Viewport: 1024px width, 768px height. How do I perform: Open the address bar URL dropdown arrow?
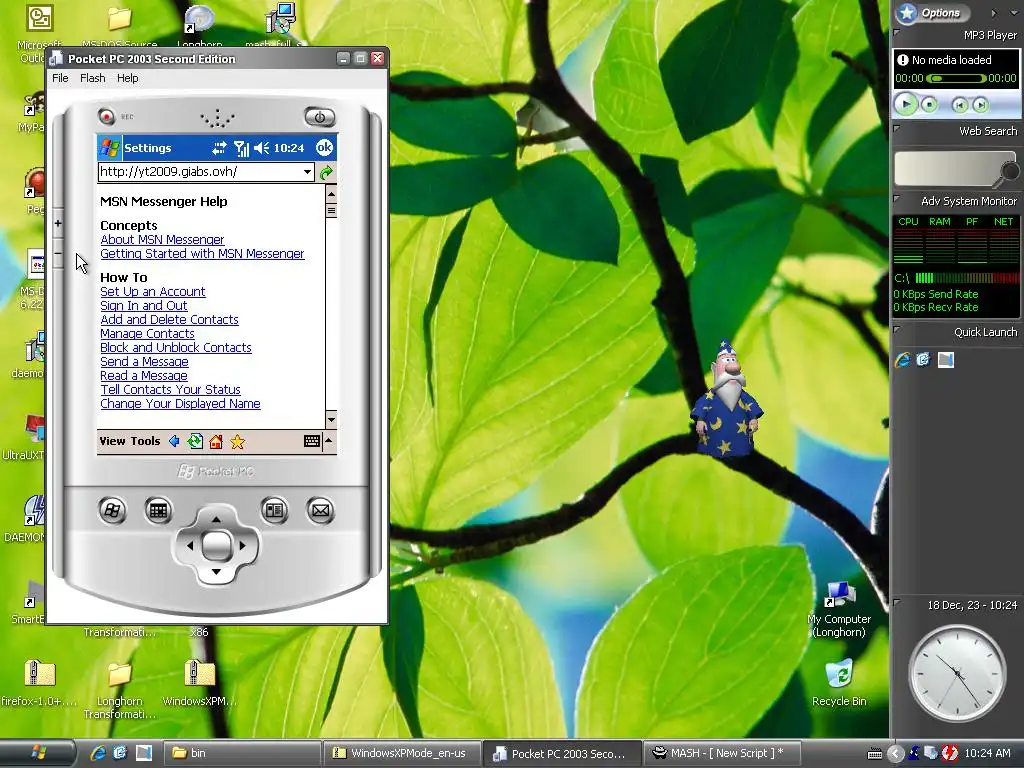307,172
